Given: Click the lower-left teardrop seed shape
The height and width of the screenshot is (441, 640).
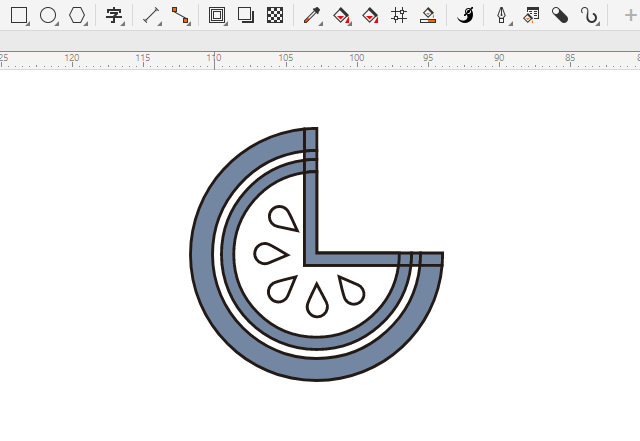Looking at the screenshot, I should (x=282, y=289).
